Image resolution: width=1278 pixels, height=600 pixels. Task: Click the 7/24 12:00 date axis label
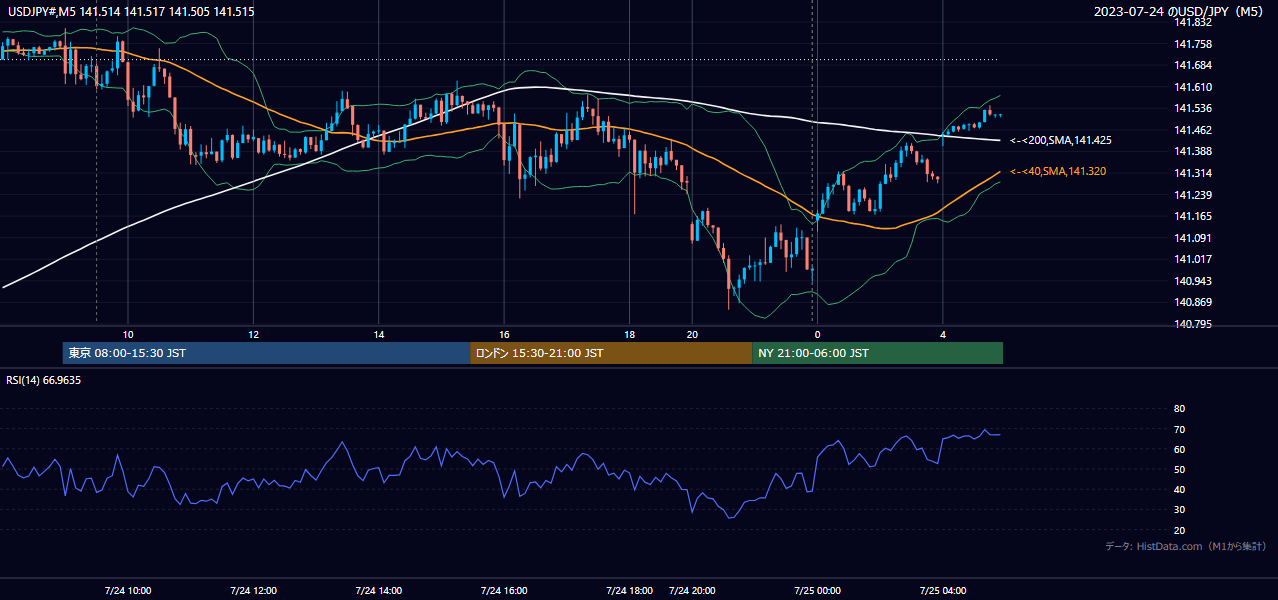pyautogui.click(x=253, y=591)
